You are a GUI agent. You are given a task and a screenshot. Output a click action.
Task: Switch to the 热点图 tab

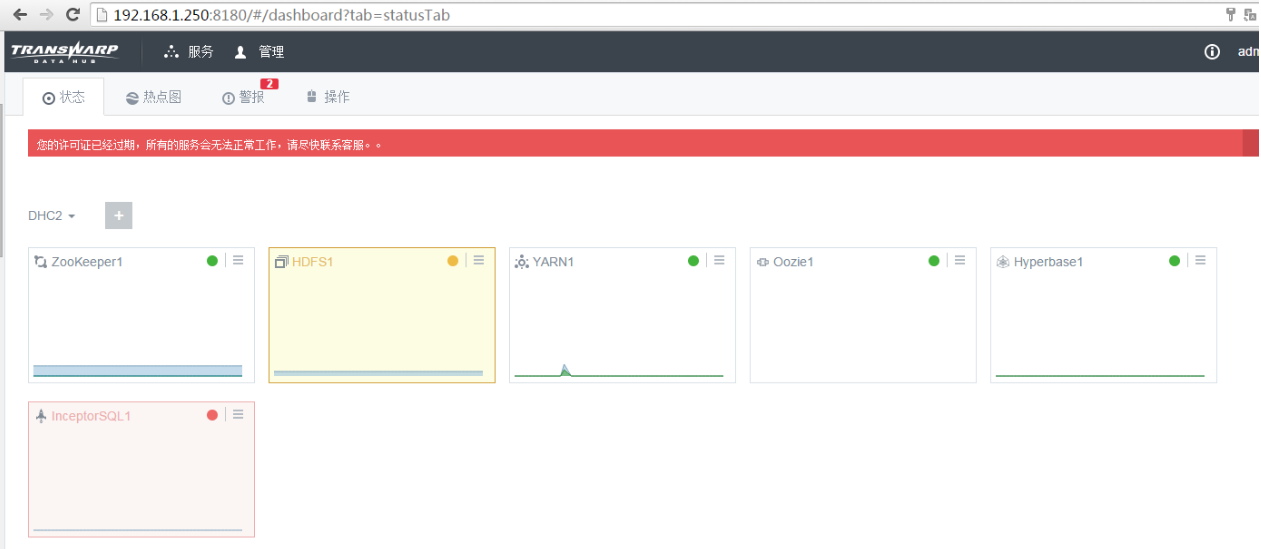pyautogui.click(x=154, y=97)
